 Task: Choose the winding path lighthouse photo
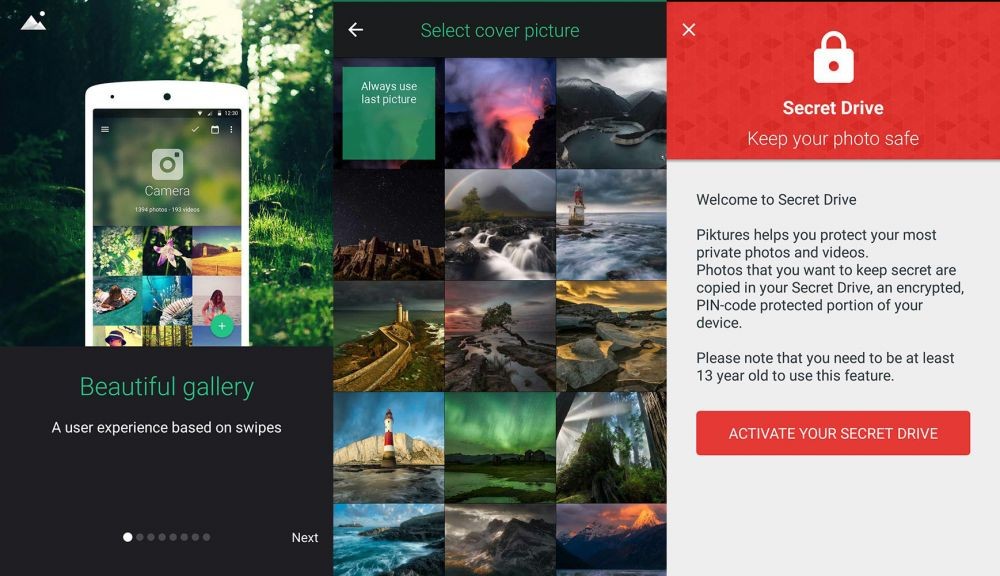pos(388,336)
